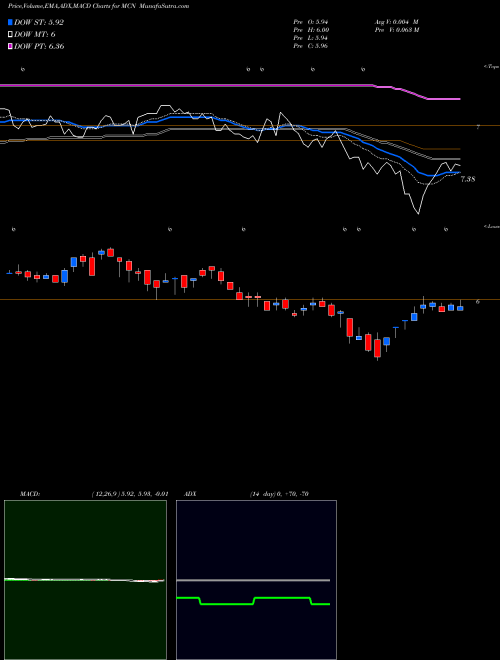Click the 'Pre O: 5.94' value
Viewport: 500px width, 660px height.
pos(311,22)
